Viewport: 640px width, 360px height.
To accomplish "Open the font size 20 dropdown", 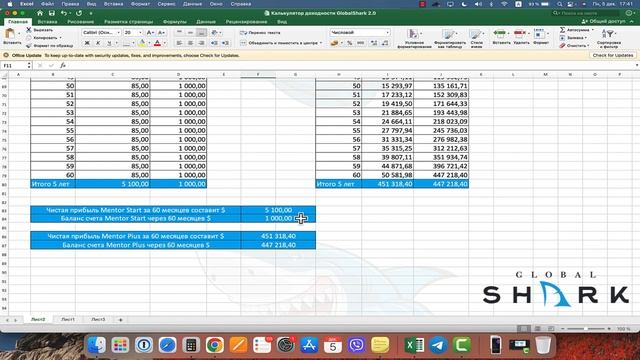I will (x=140, y=33).
